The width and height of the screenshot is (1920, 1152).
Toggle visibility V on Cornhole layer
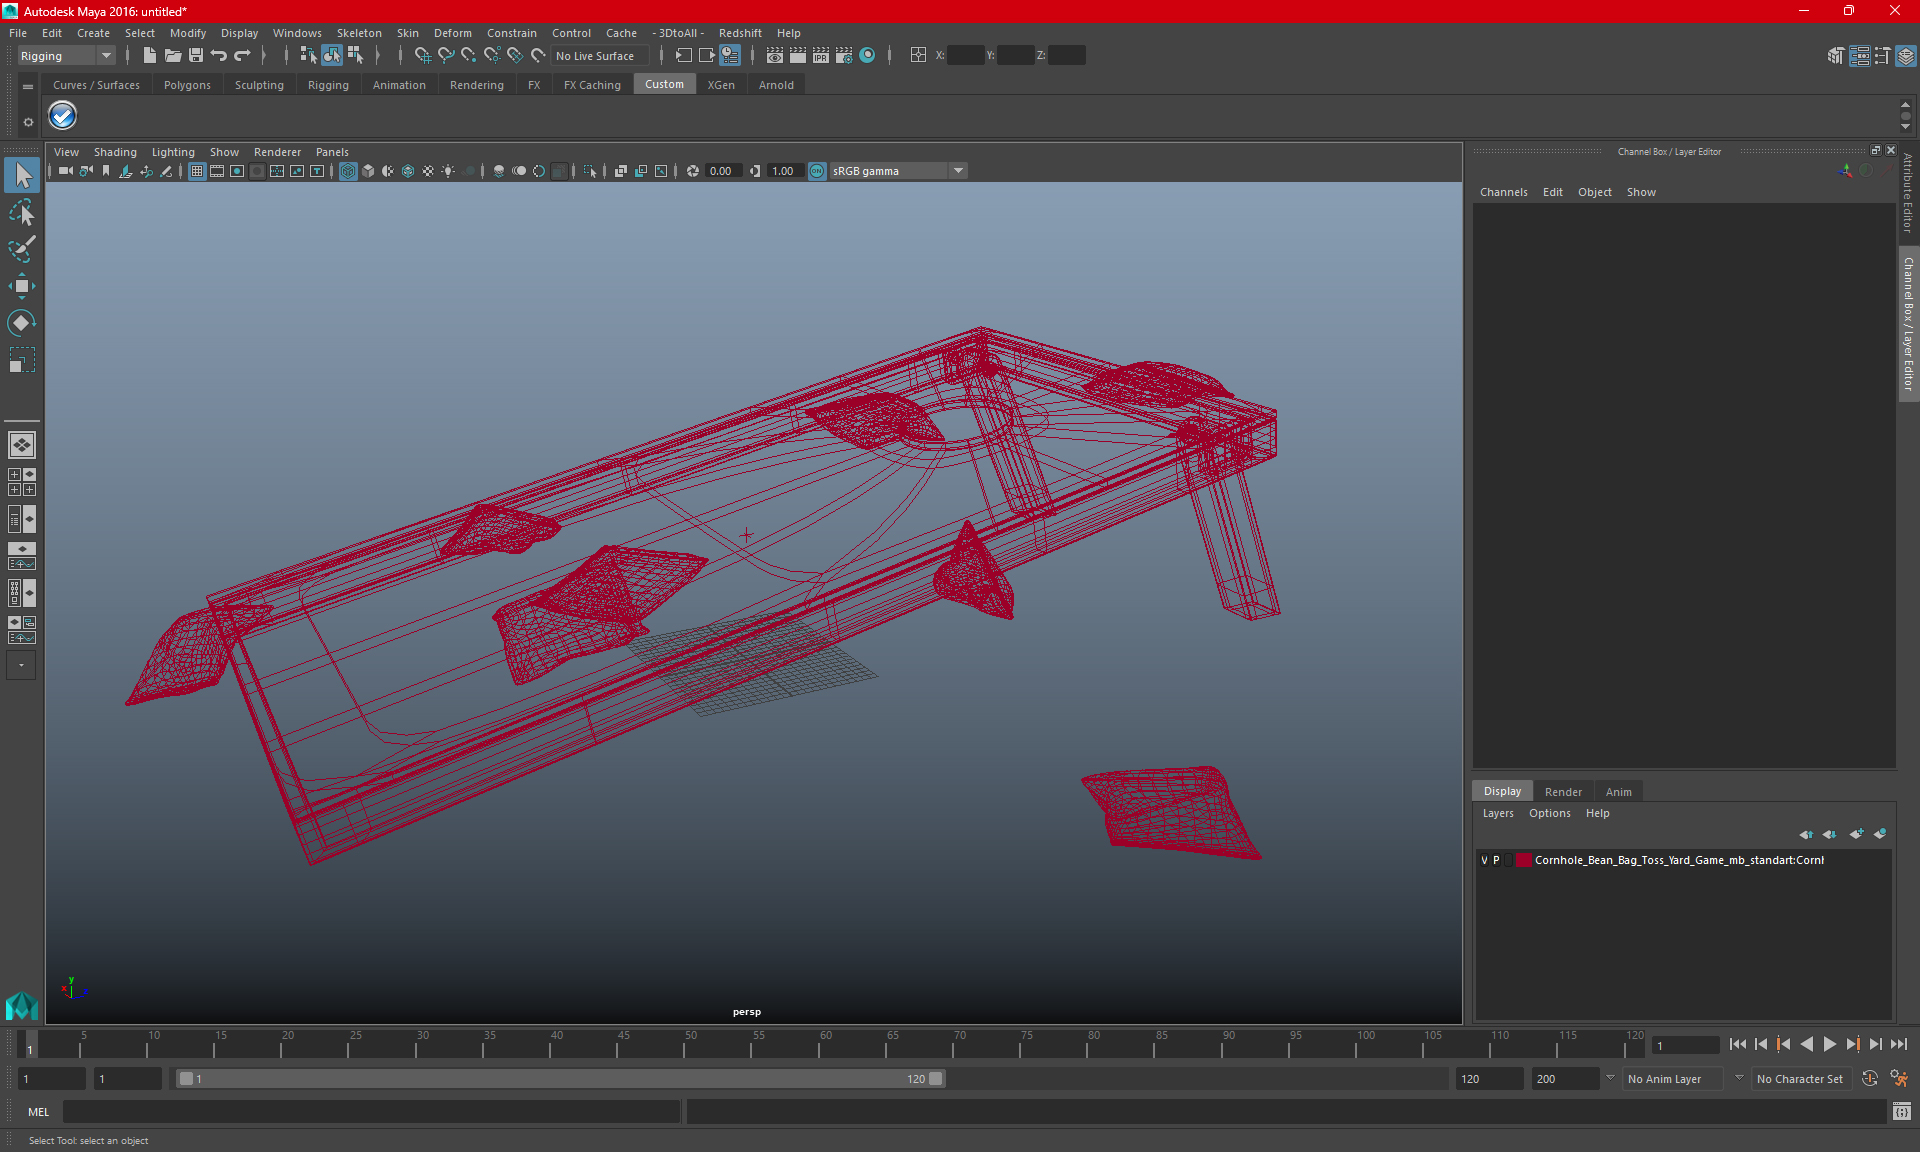(x=1484, y=860)
